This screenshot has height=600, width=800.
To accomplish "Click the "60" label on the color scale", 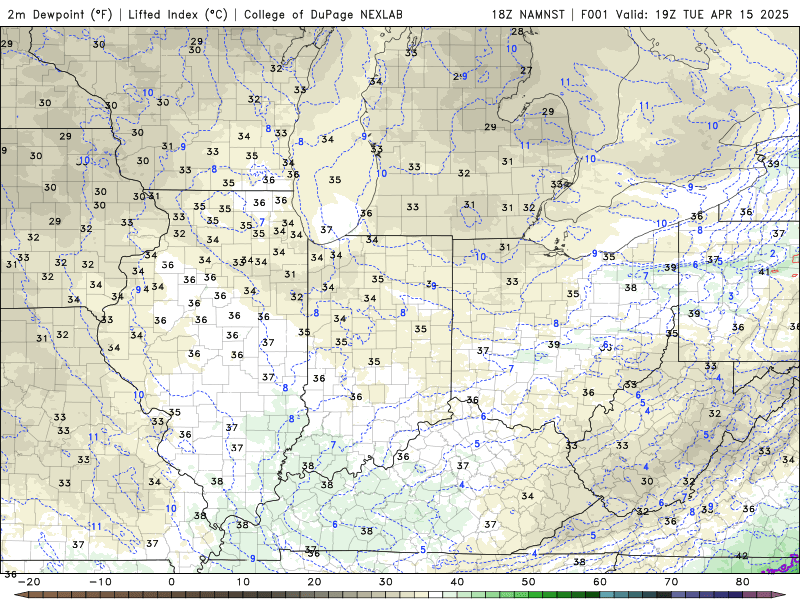I will point(600,582).
